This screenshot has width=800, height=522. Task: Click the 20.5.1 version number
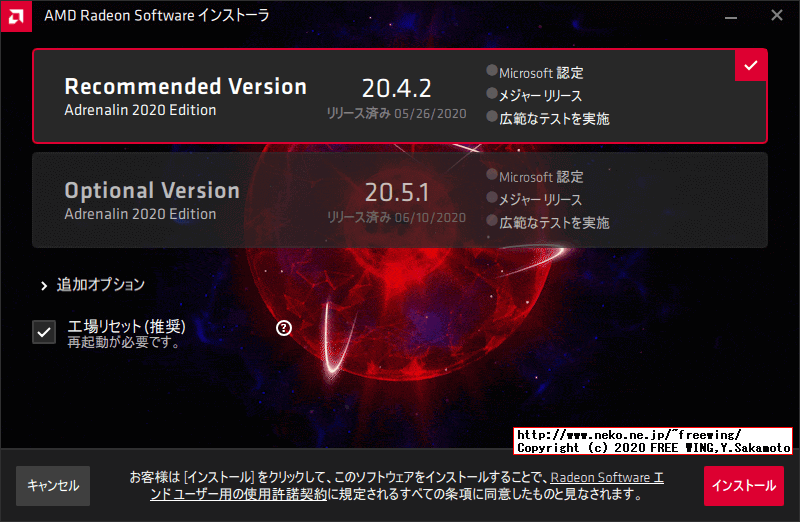click(397, 191)
